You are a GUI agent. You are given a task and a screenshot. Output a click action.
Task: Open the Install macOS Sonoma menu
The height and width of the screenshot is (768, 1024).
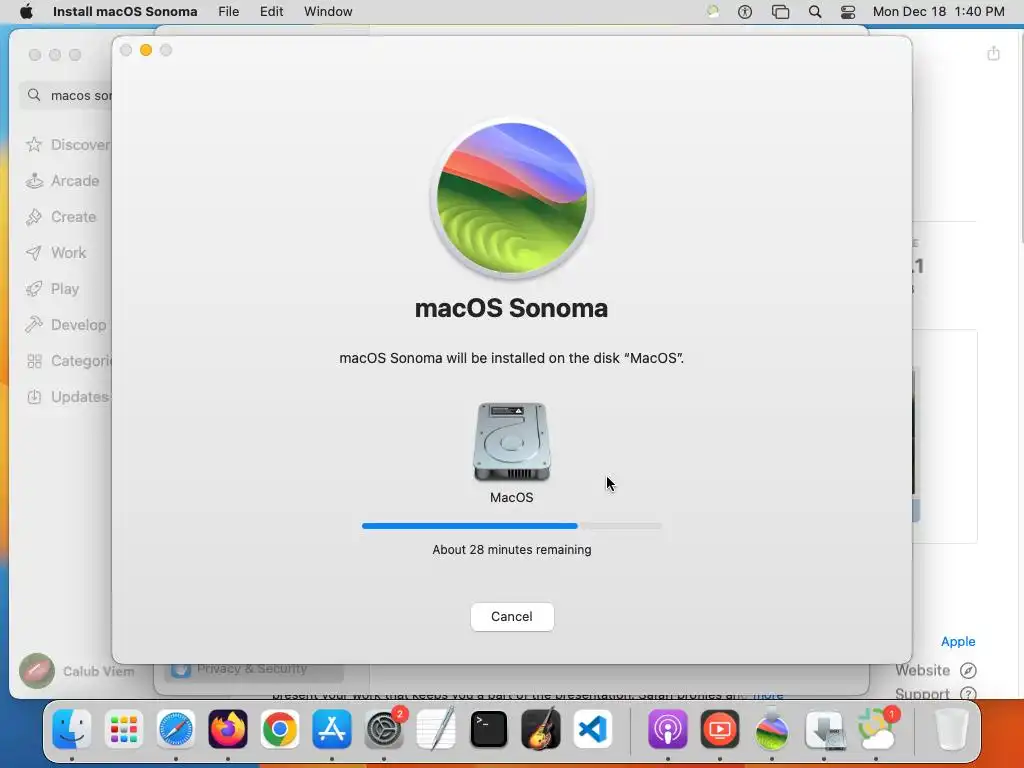point(125,11)
